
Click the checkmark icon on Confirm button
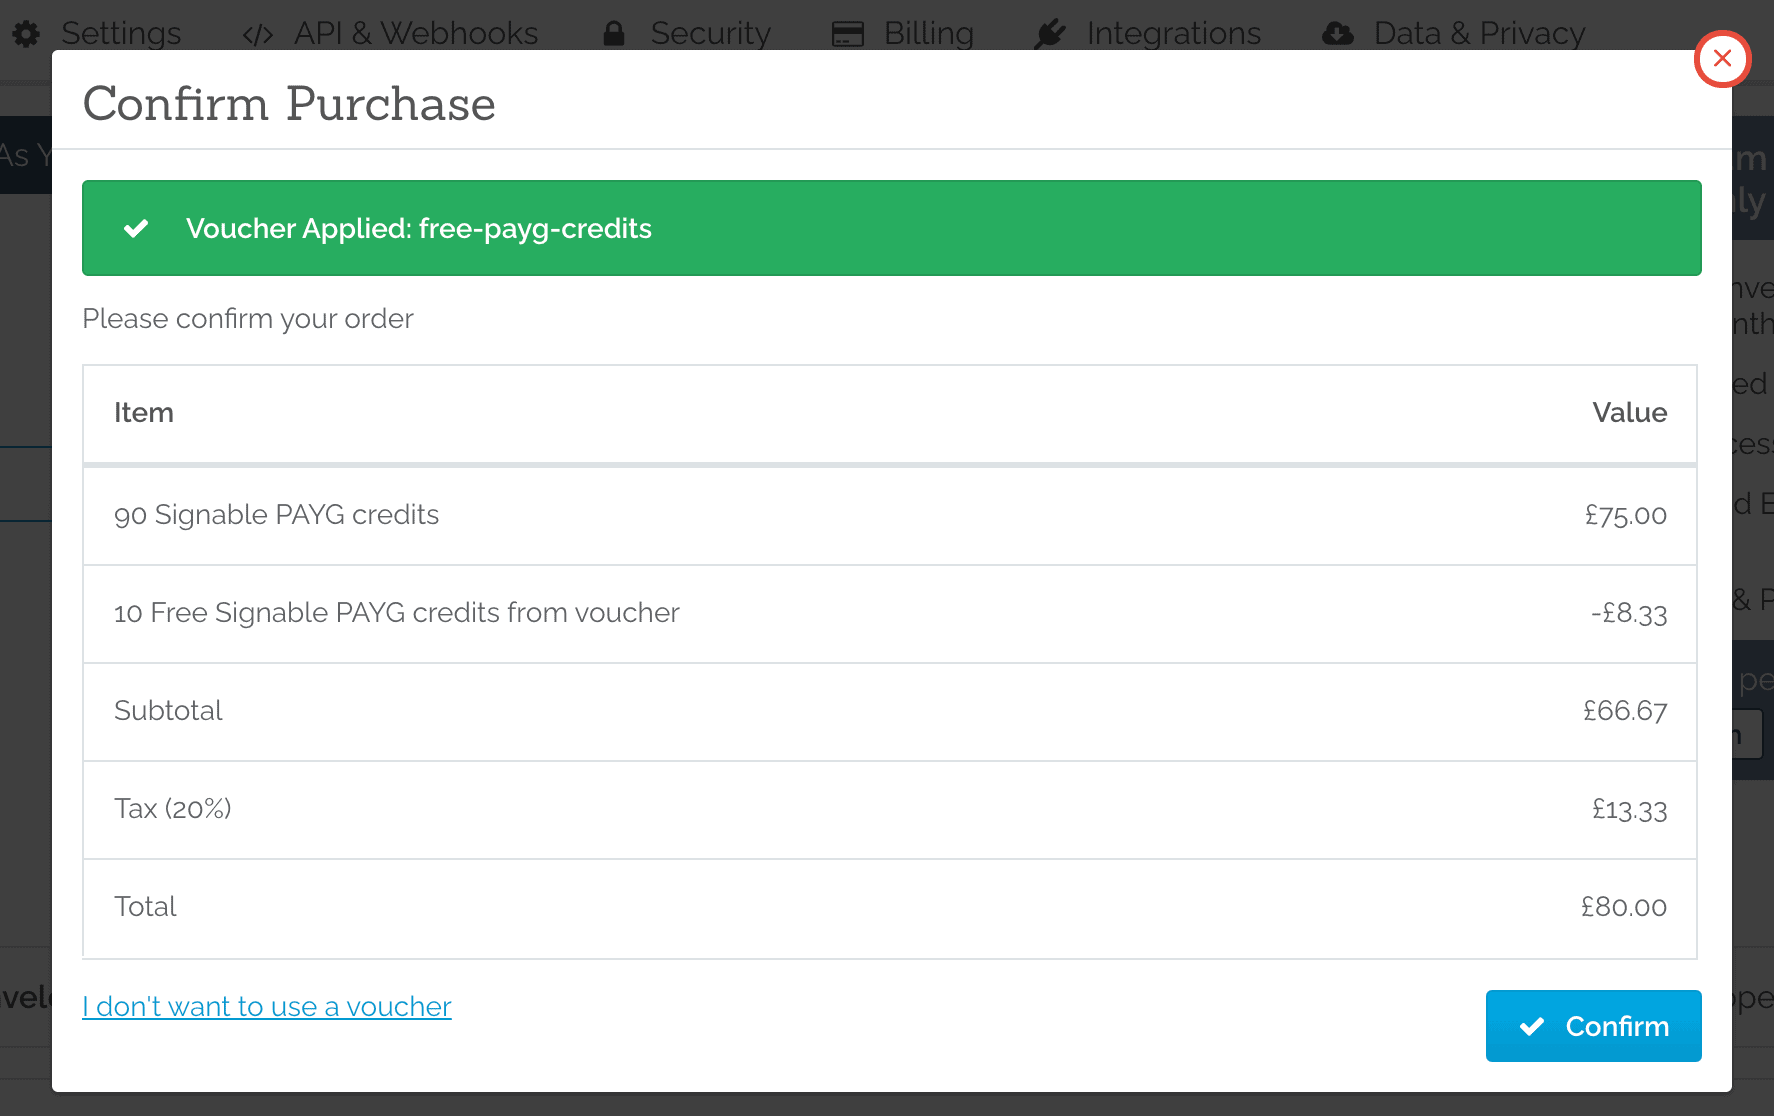coord(1531,1027)
